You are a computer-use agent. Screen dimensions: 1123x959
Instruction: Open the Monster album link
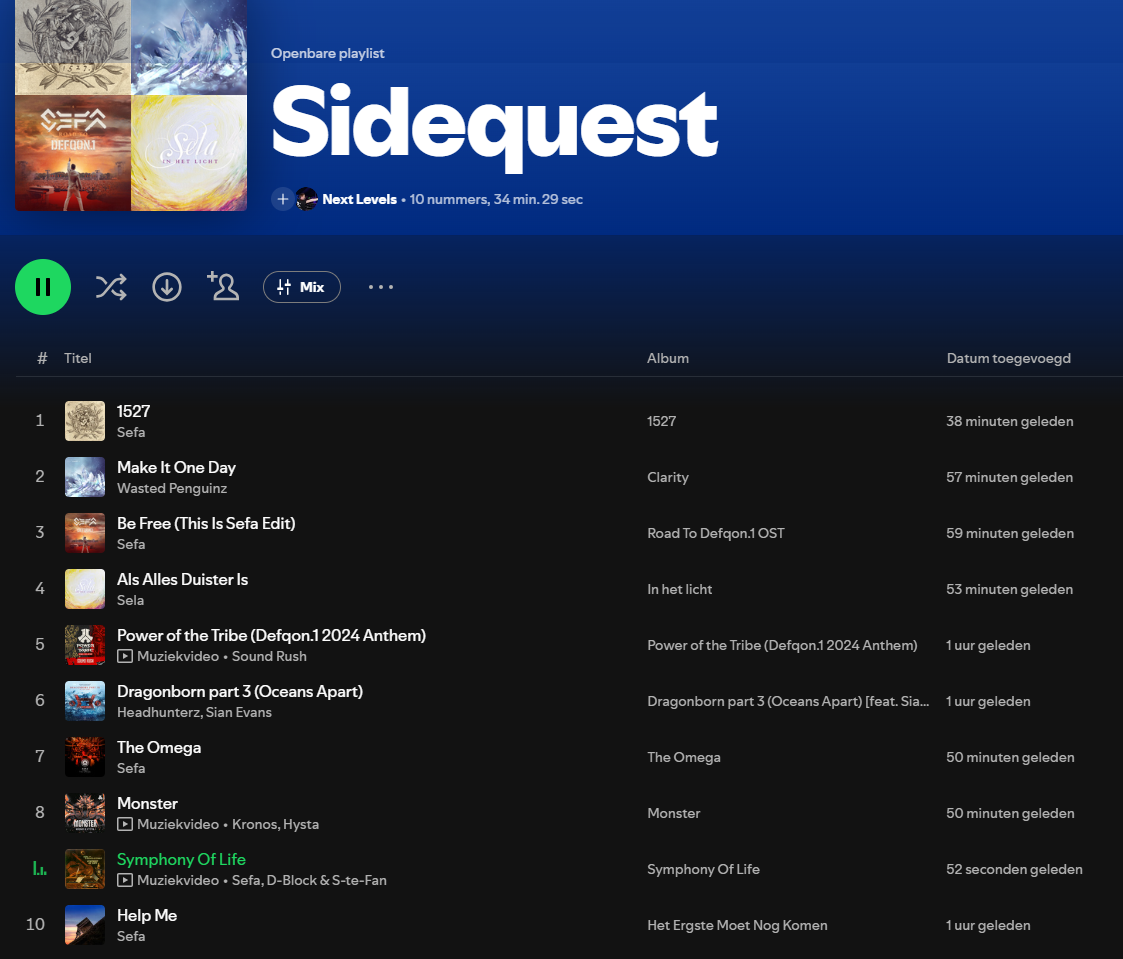pyautogui.click(x=674, y=814)
